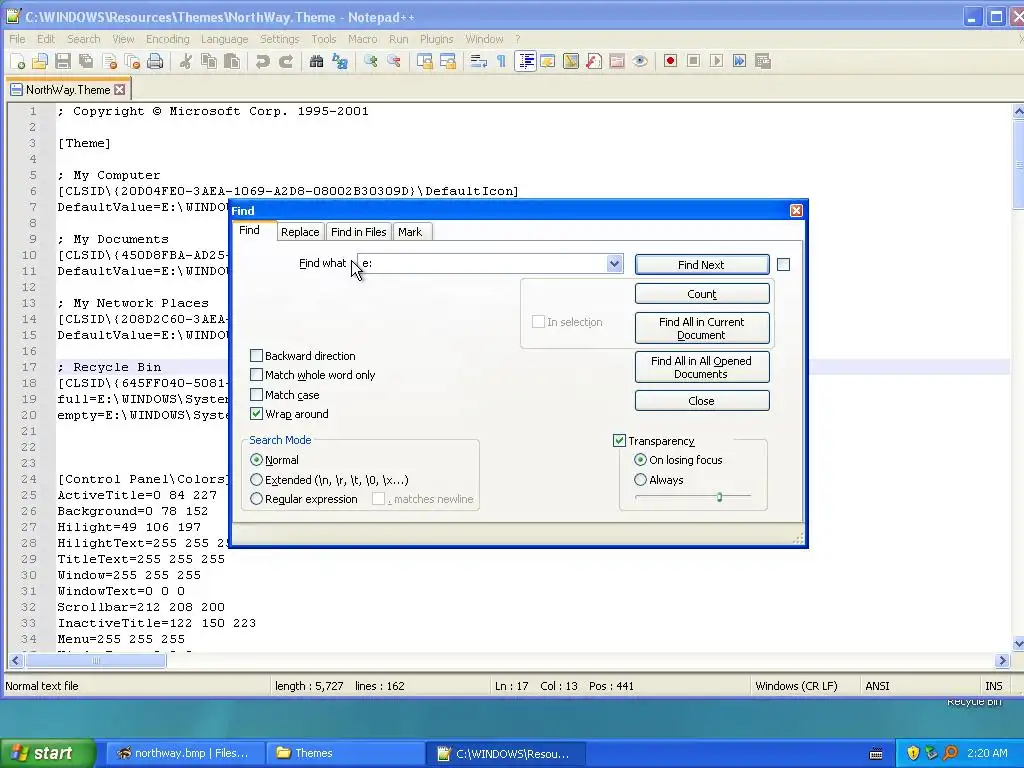Open the Windows start button
Image resolution: width=1024 pixels, height=768 pixels.
[x=47, y=753]
